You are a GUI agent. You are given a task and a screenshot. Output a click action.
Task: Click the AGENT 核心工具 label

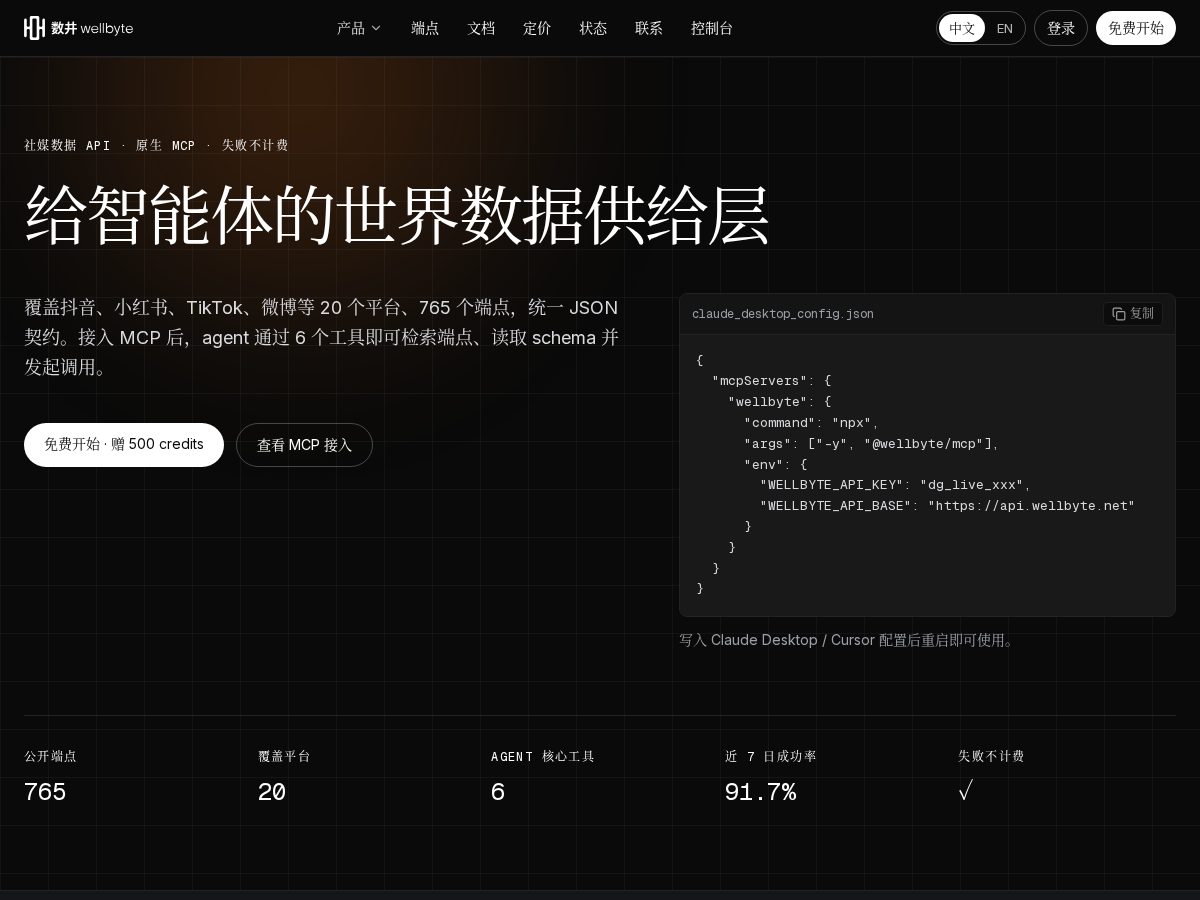tap(543, 756)
